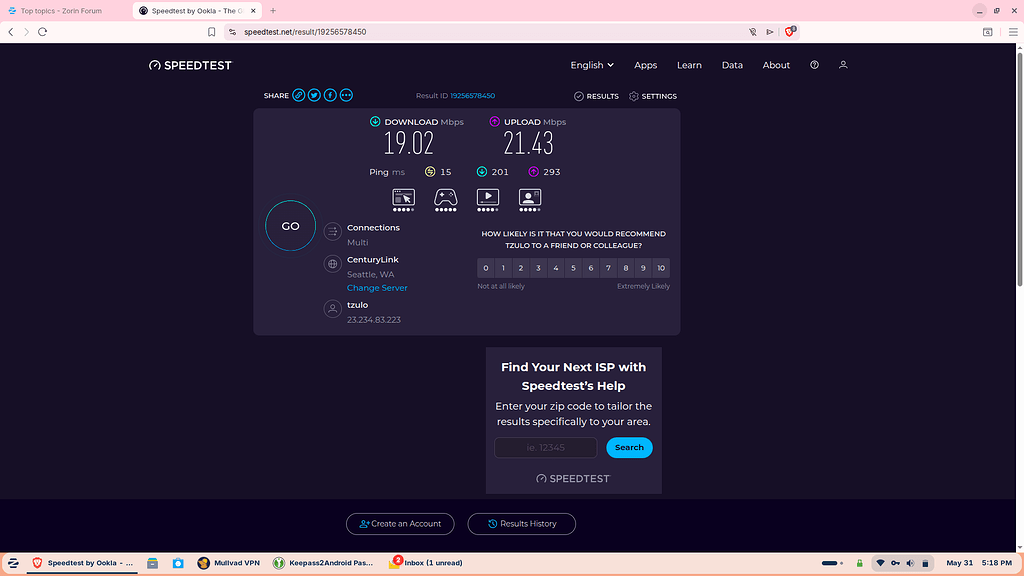Open the Result ID 19256578450 link
1024x576 pixels.
(472, 96)
